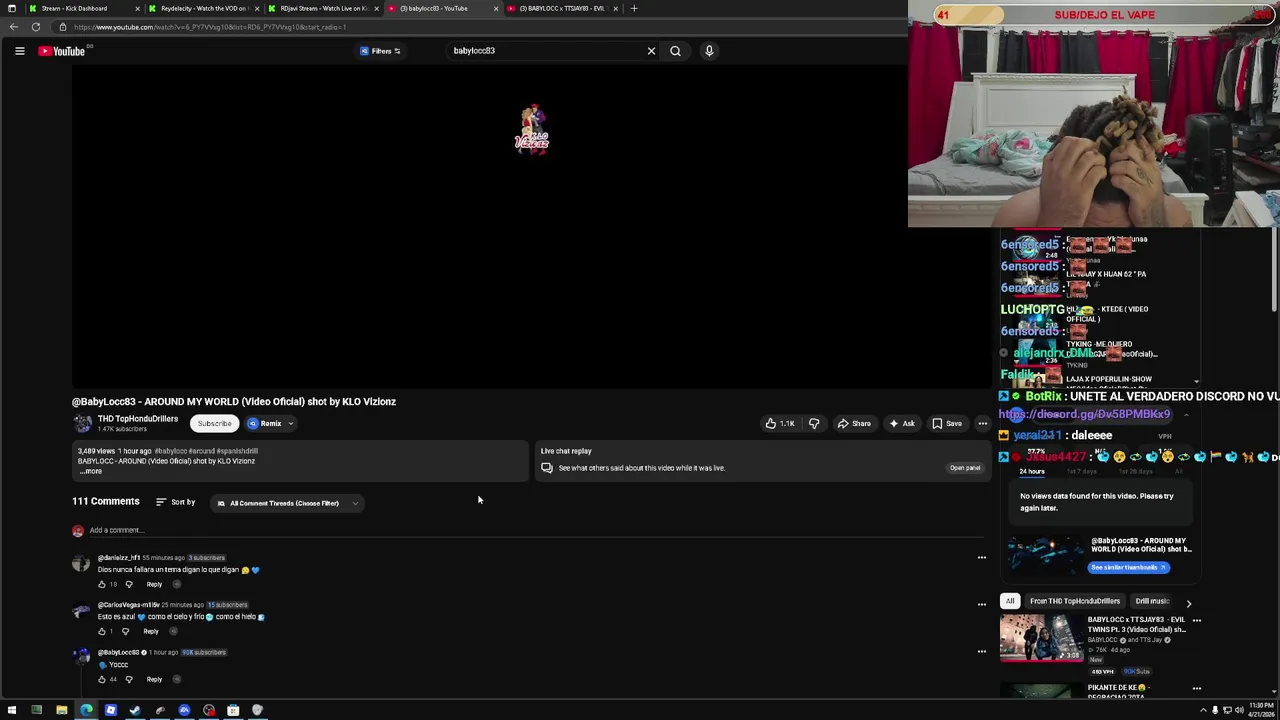Start voice search with the microphone icon
Image resolution: width=1280 pixels, height=720 pixels.
709,51
